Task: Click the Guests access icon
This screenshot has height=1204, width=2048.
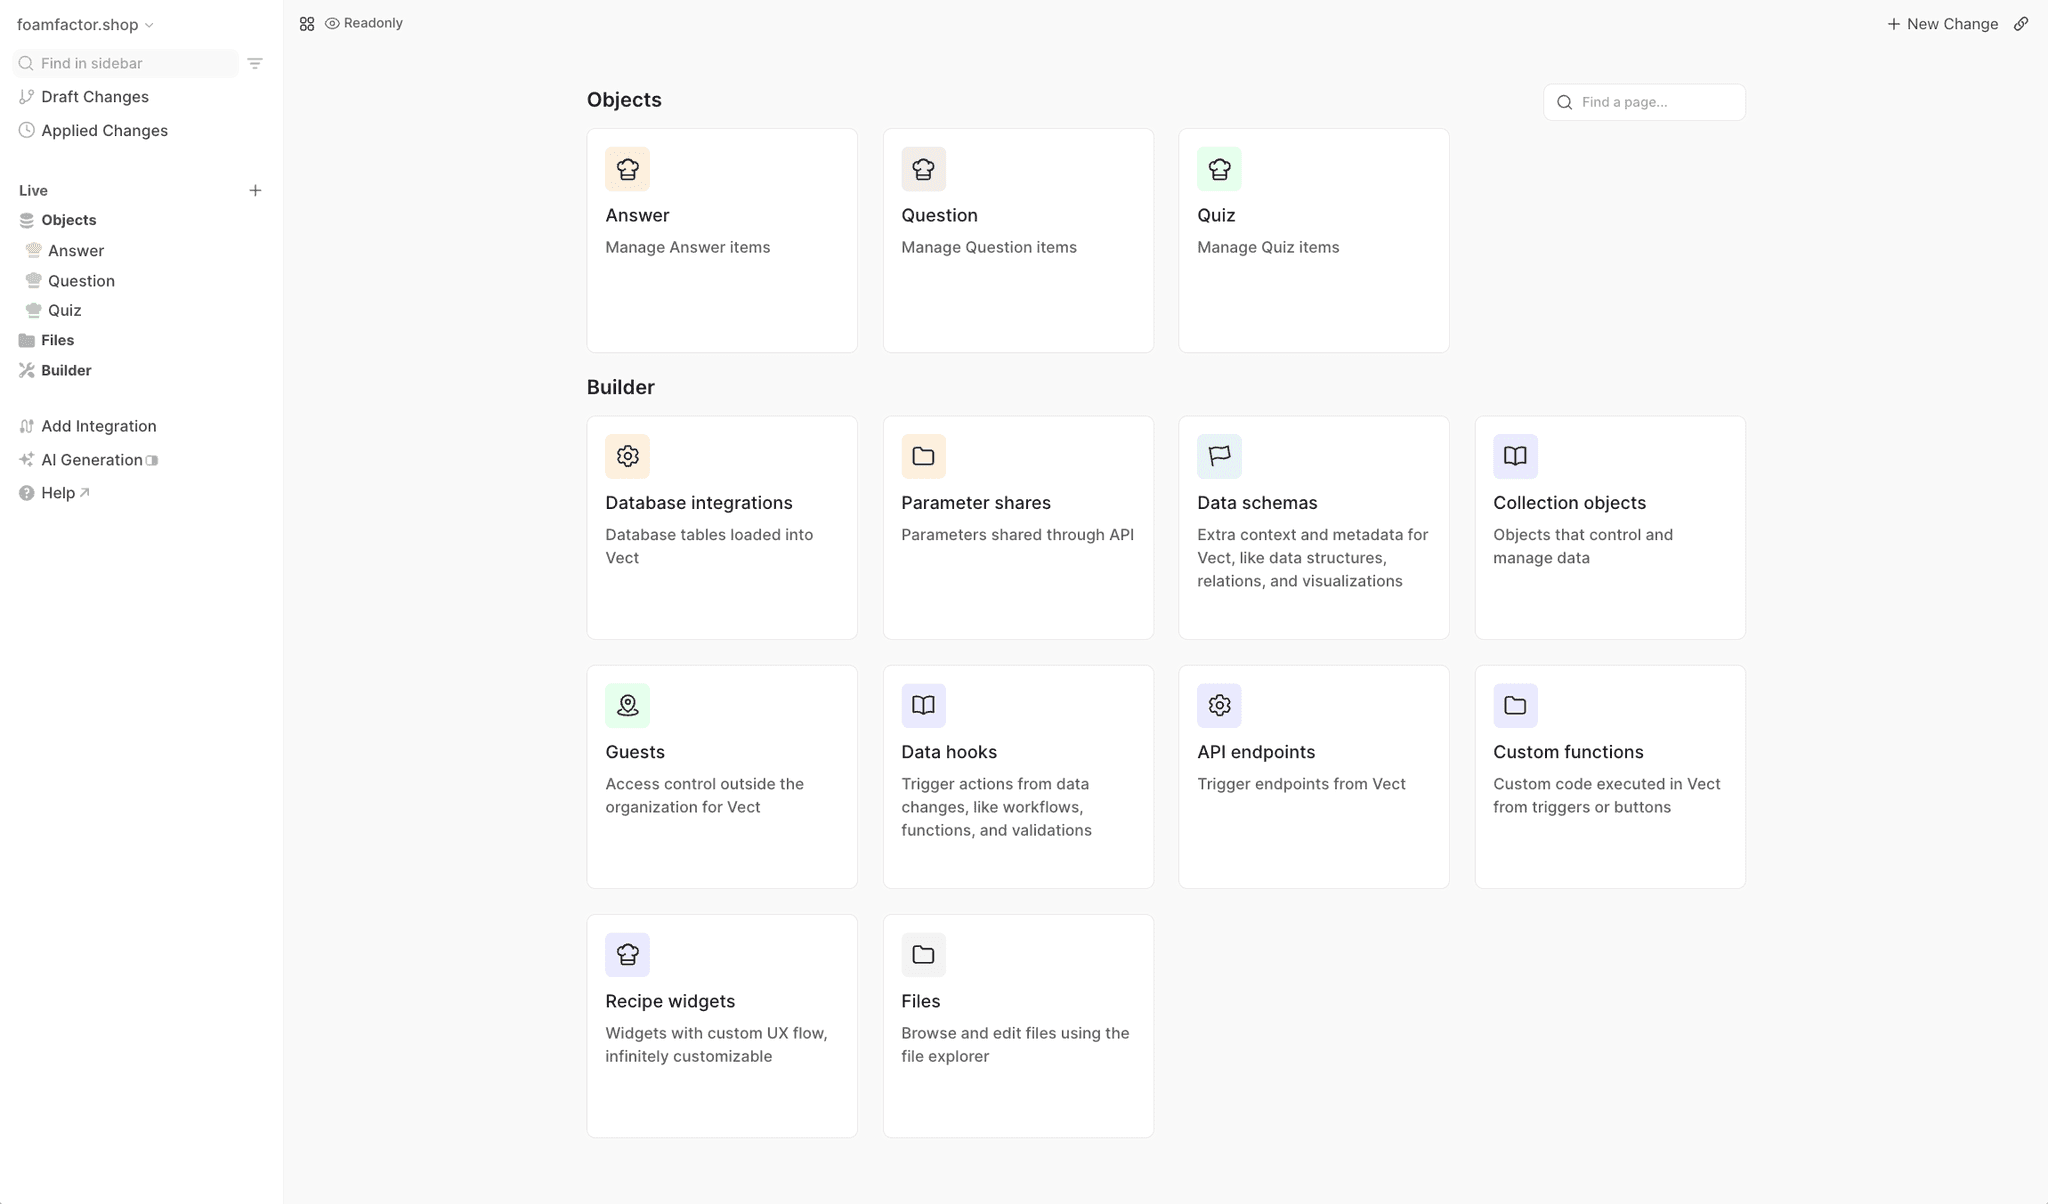Action: pos(627,705)
